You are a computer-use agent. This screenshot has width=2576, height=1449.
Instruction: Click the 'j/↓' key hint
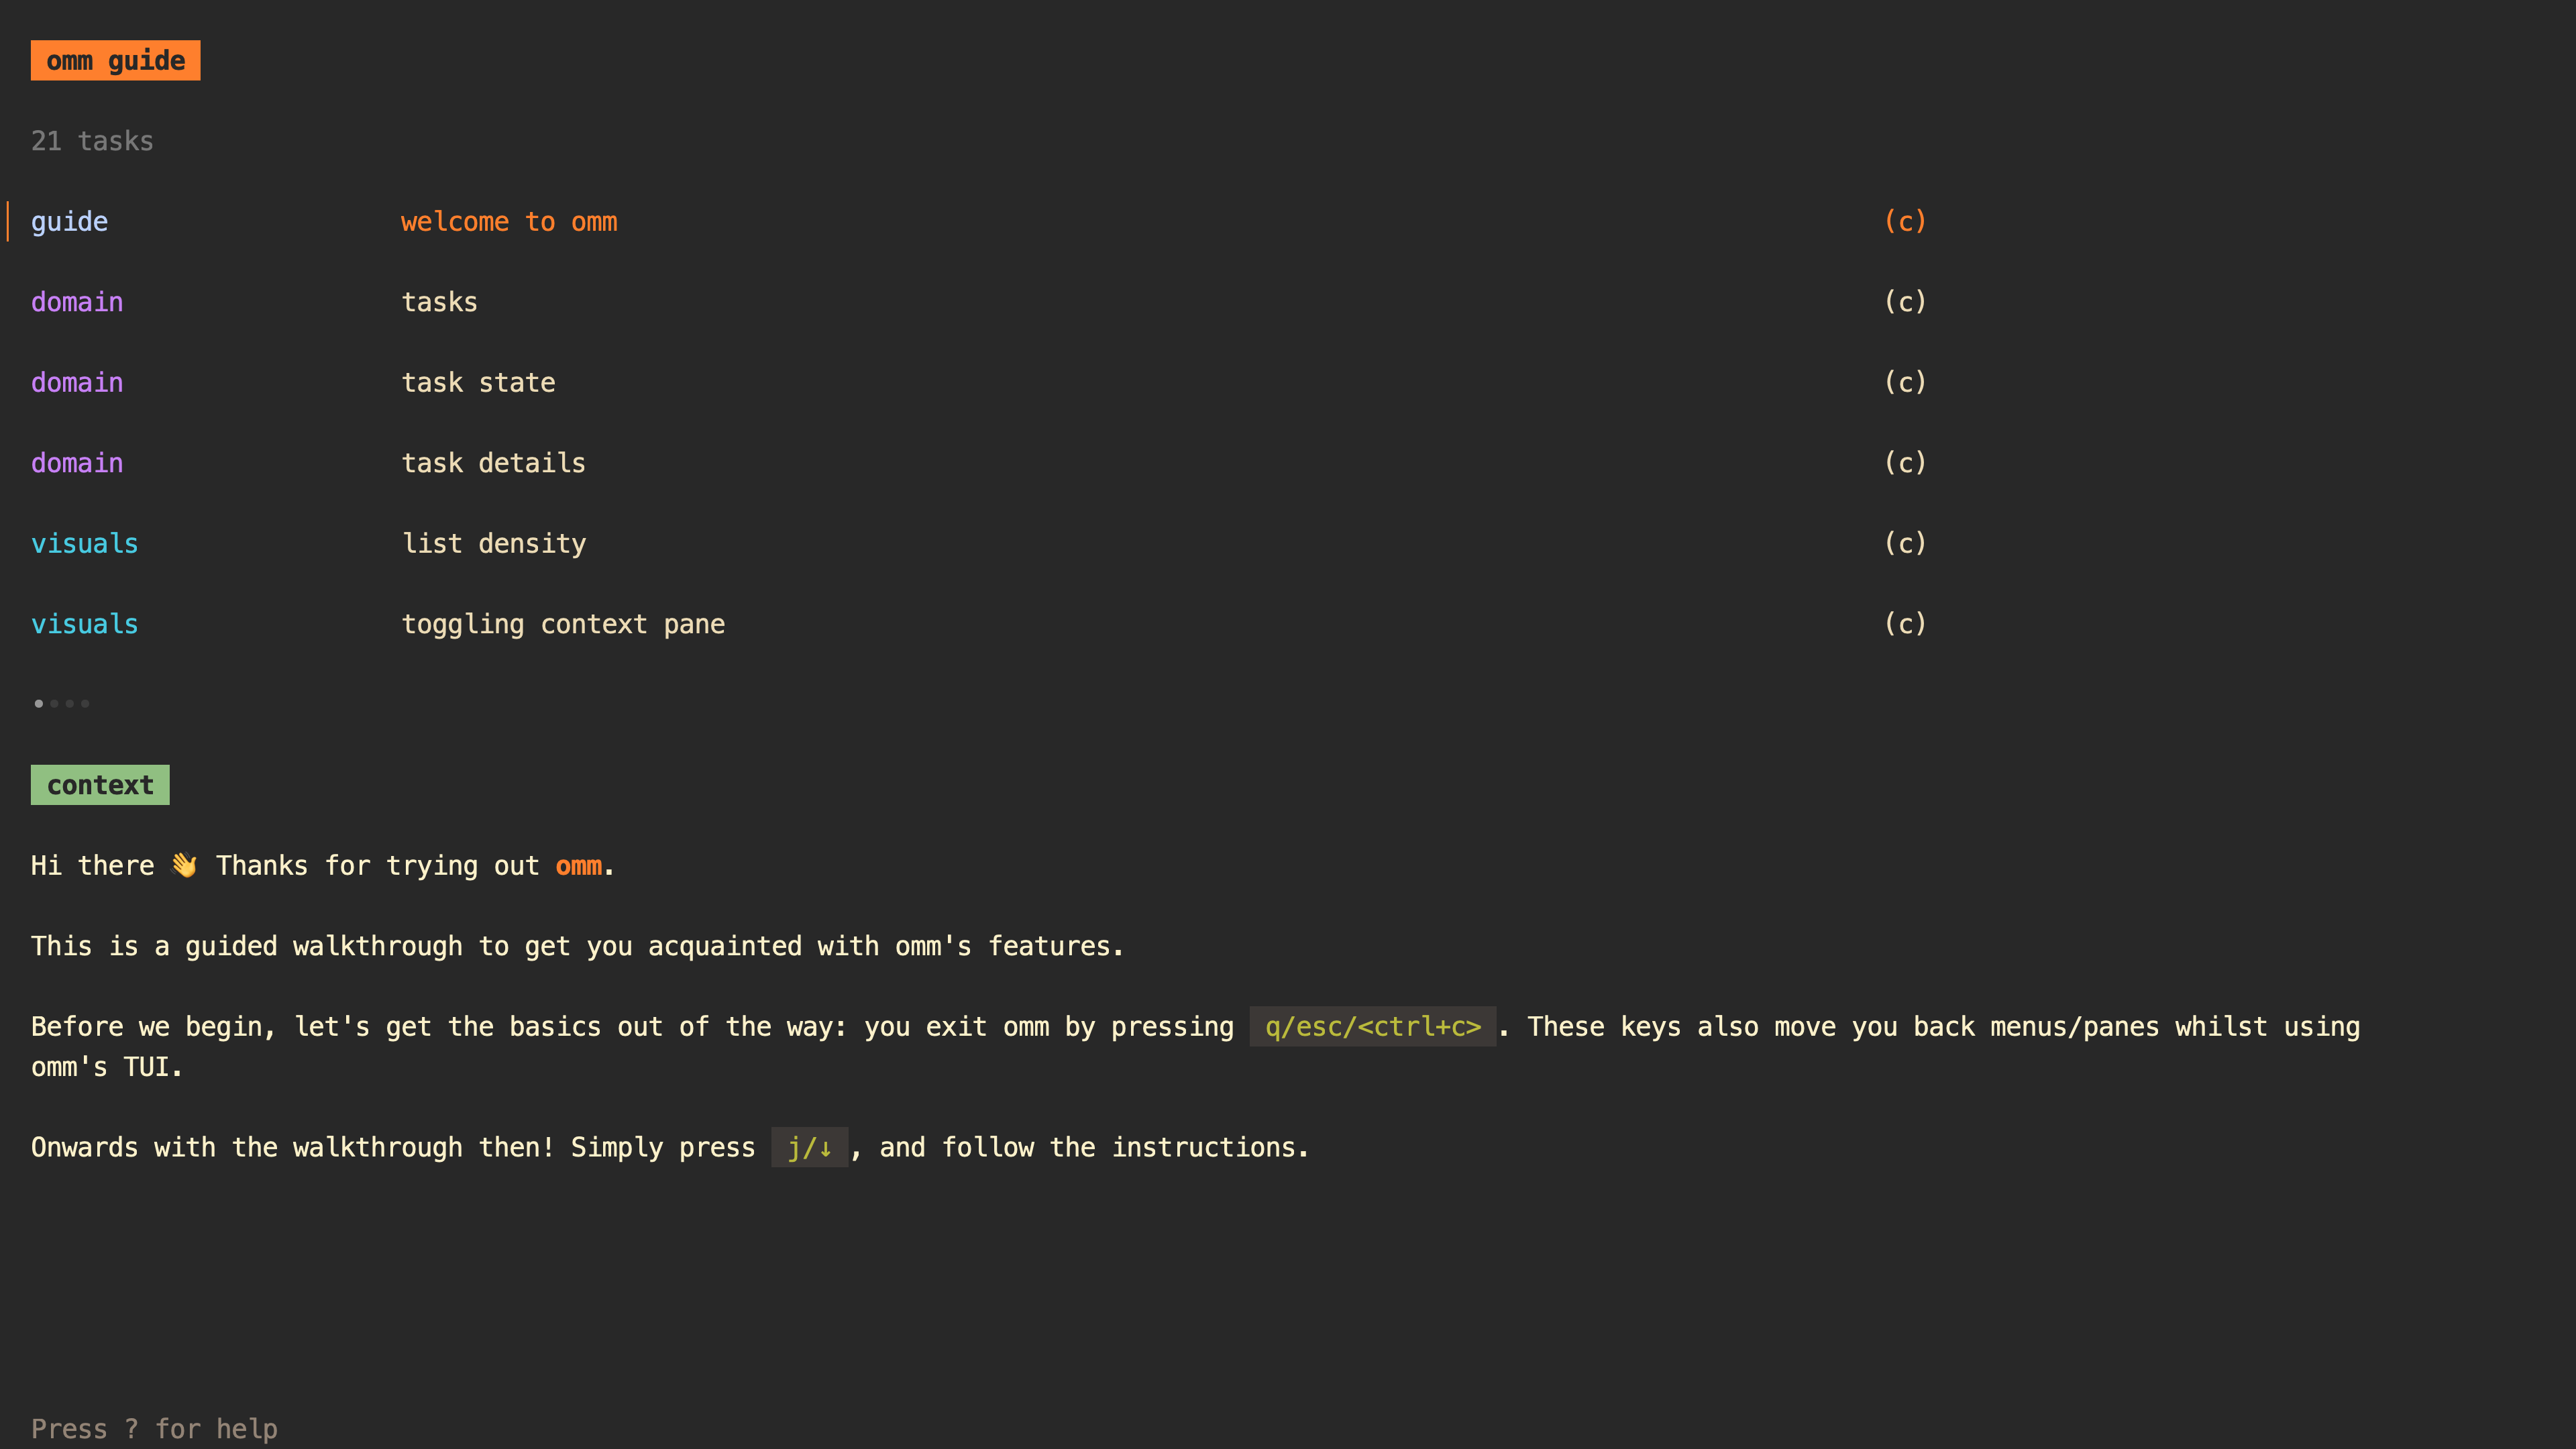tap(809, 1147)
